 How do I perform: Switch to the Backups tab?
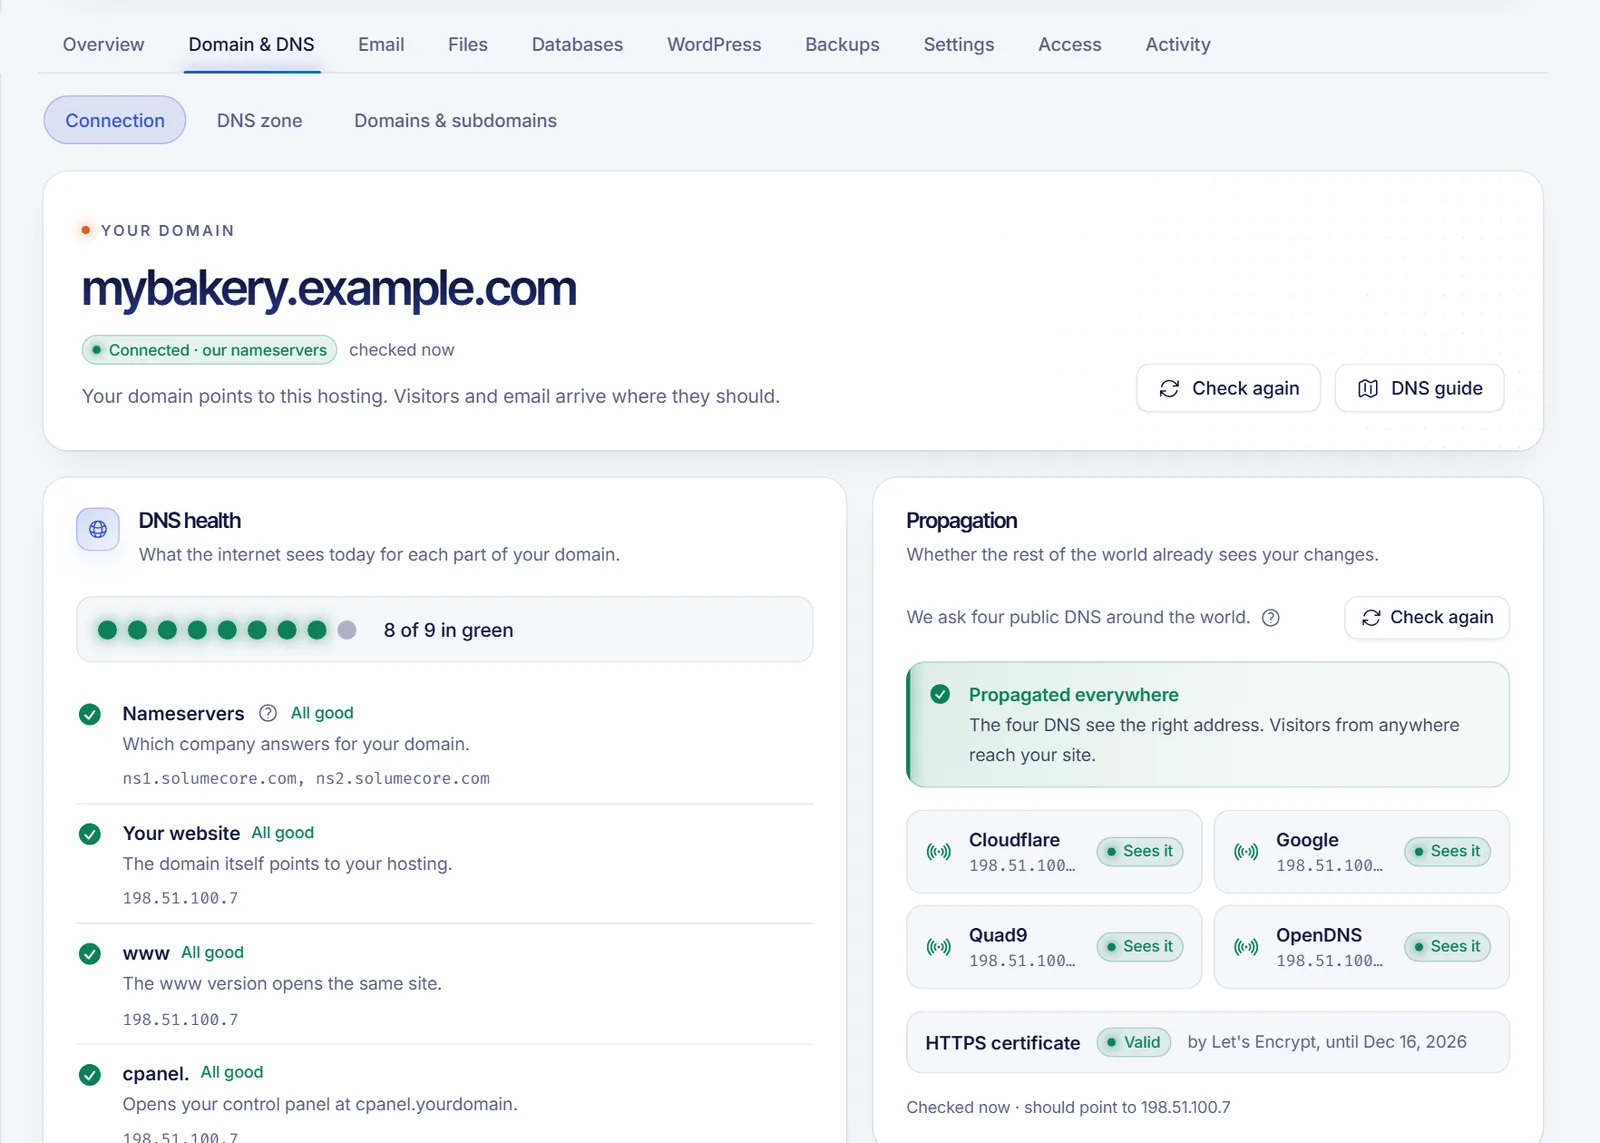[842, 44]
